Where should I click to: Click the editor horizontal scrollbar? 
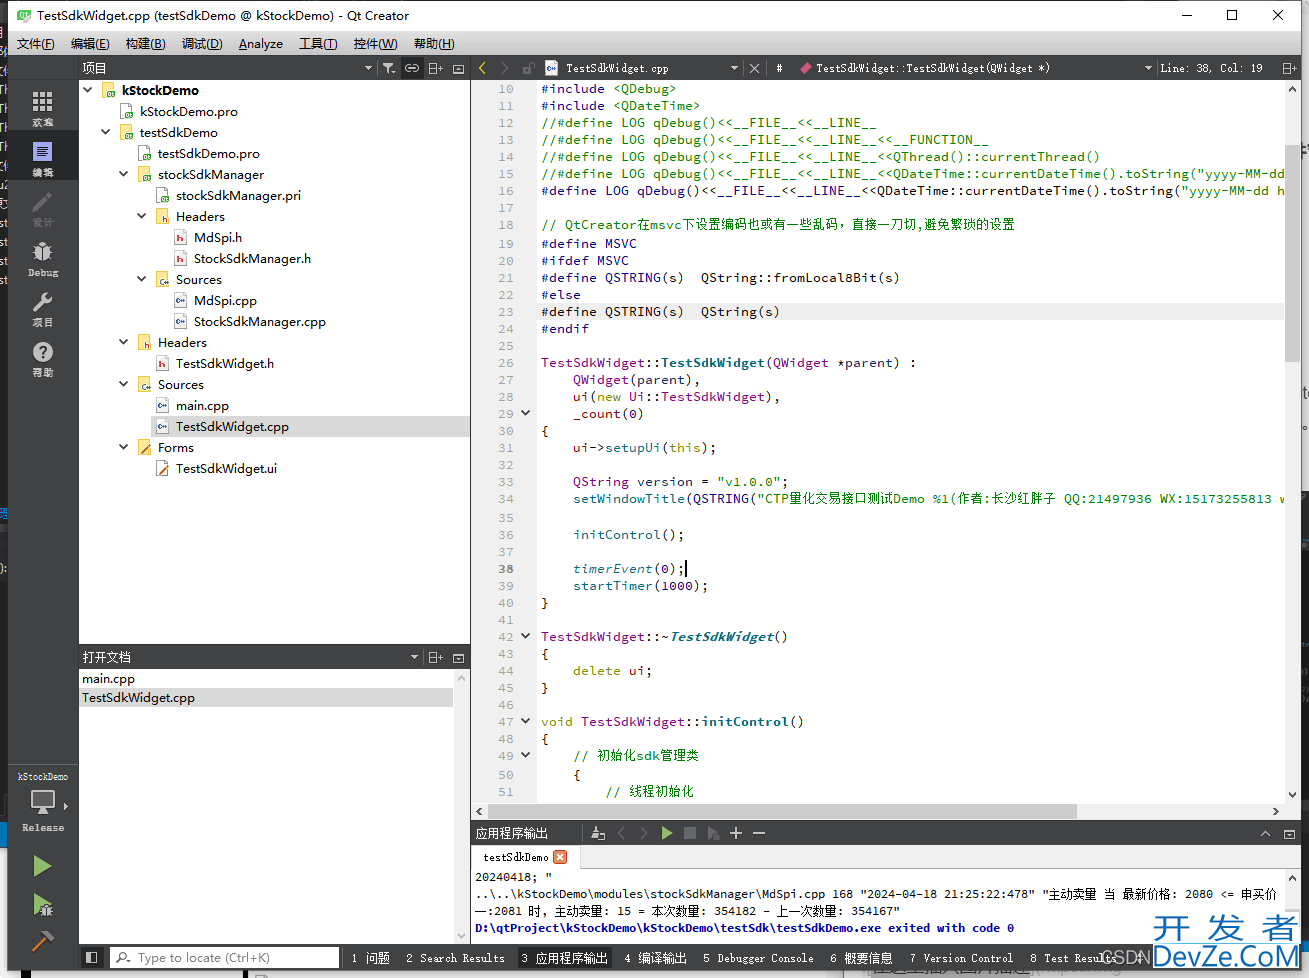[783, 811]
